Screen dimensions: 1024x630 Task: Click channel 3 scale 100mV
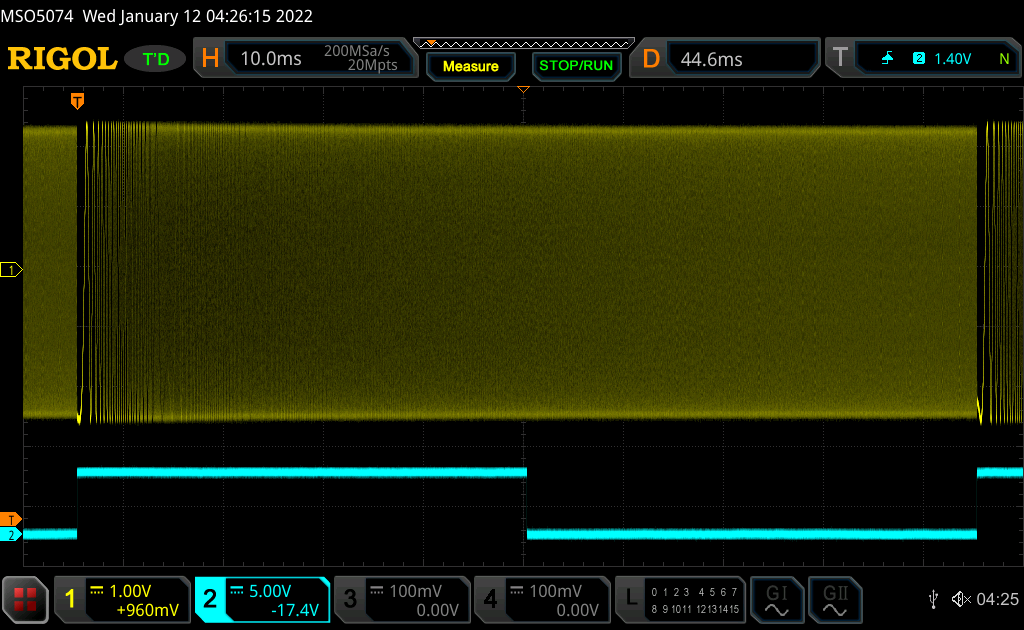point(415,591)
